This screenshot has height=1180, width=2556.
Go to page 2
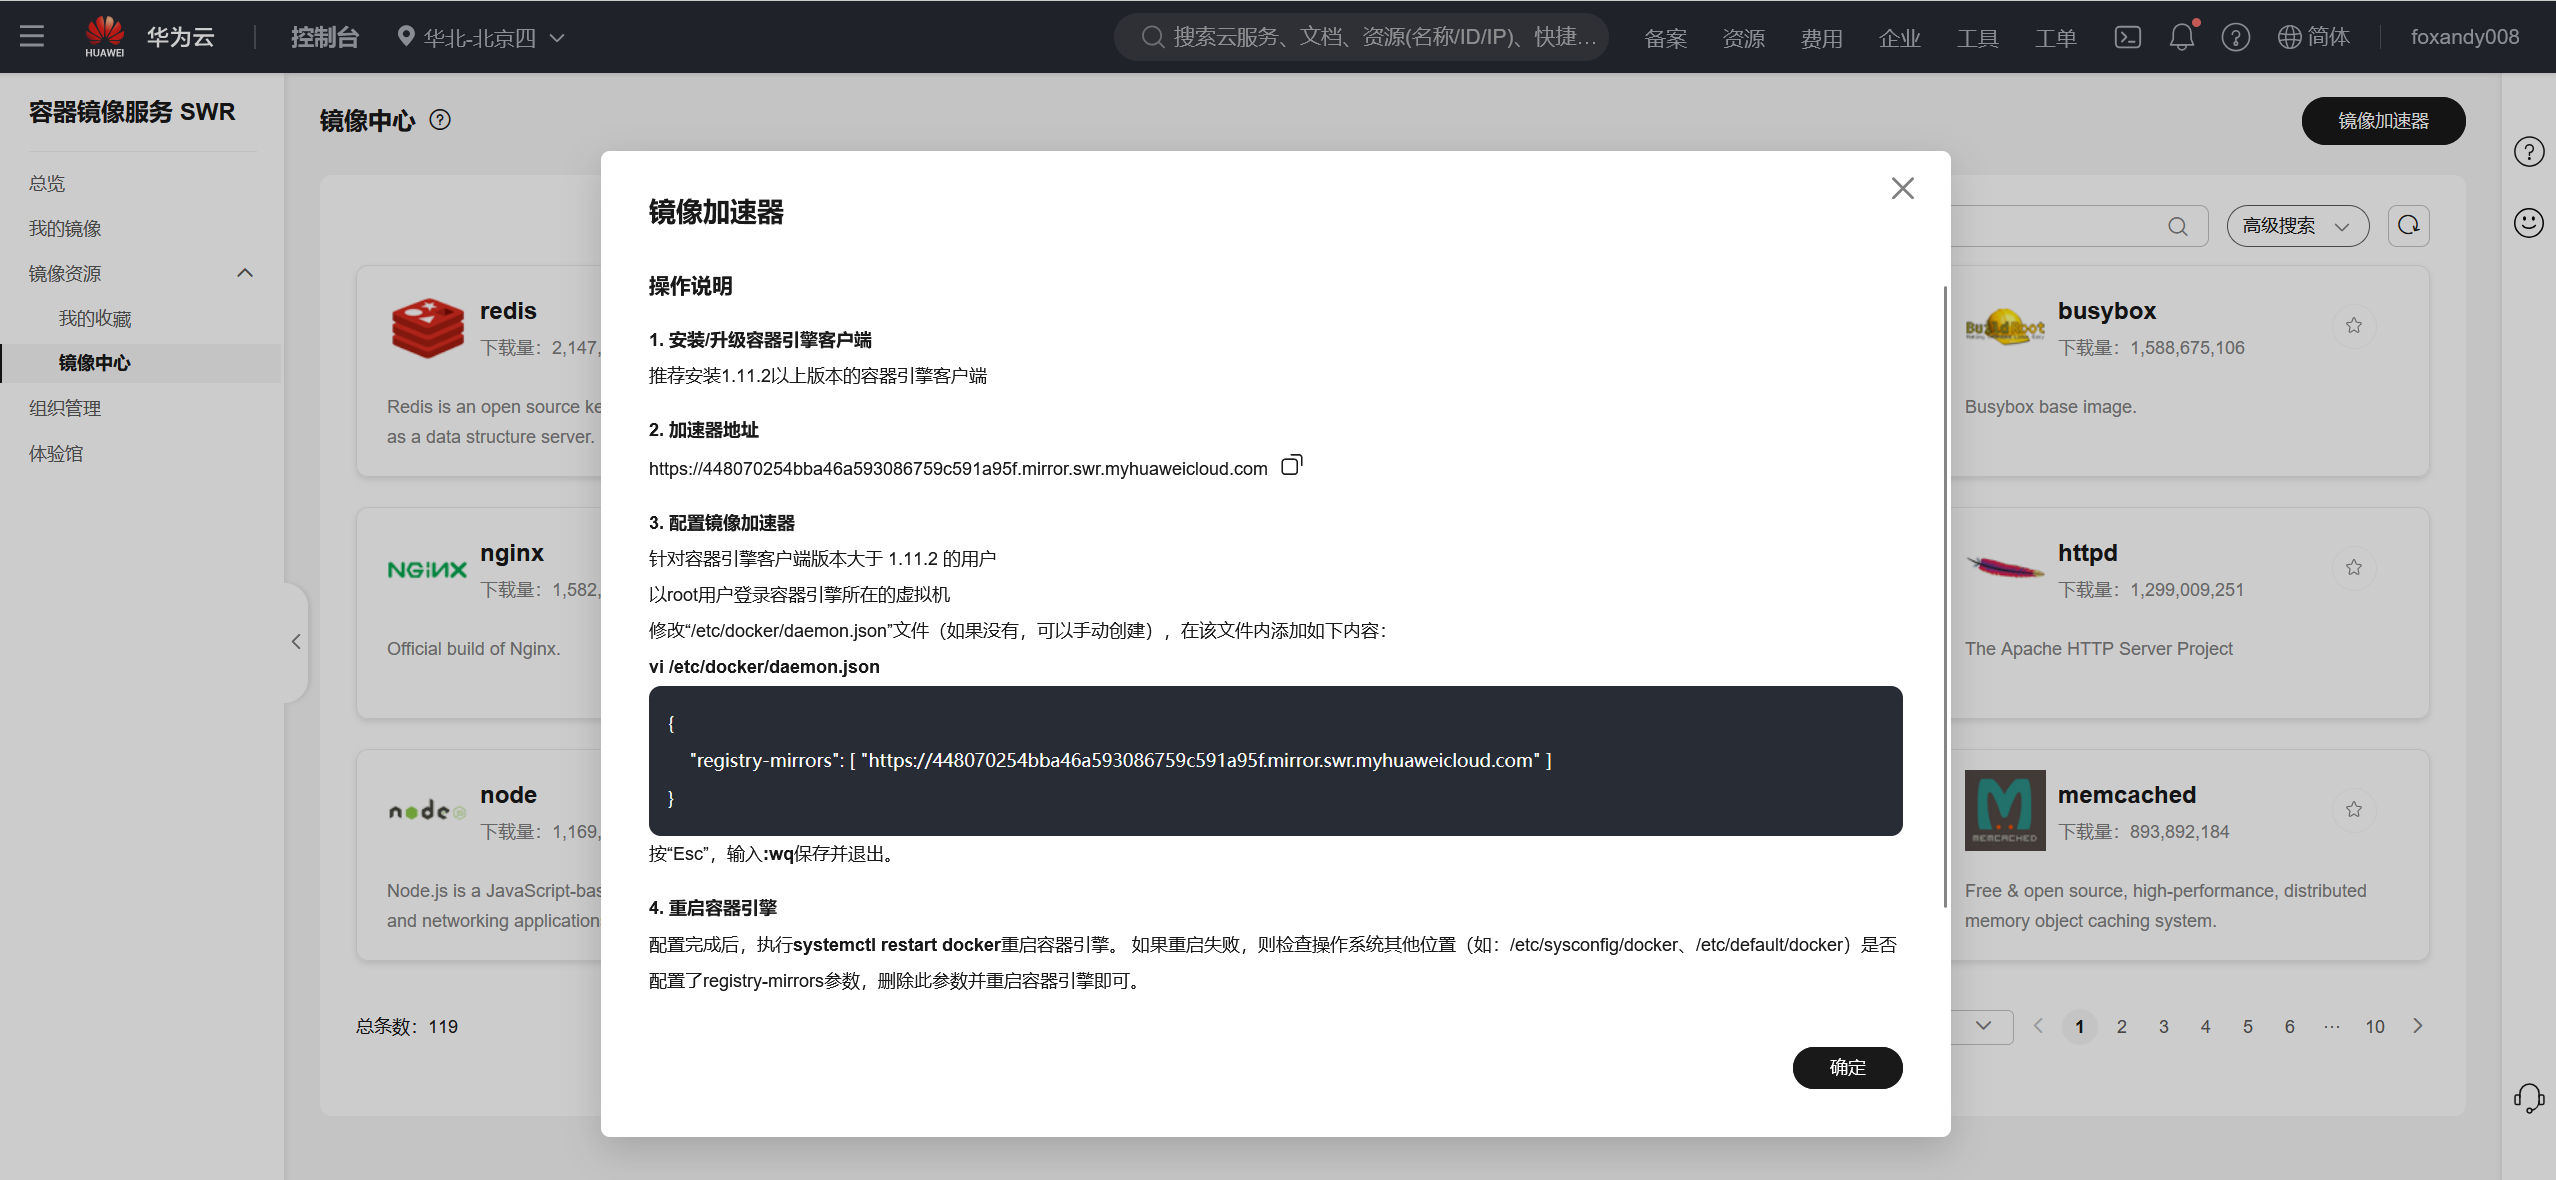coord(2122,1027)
